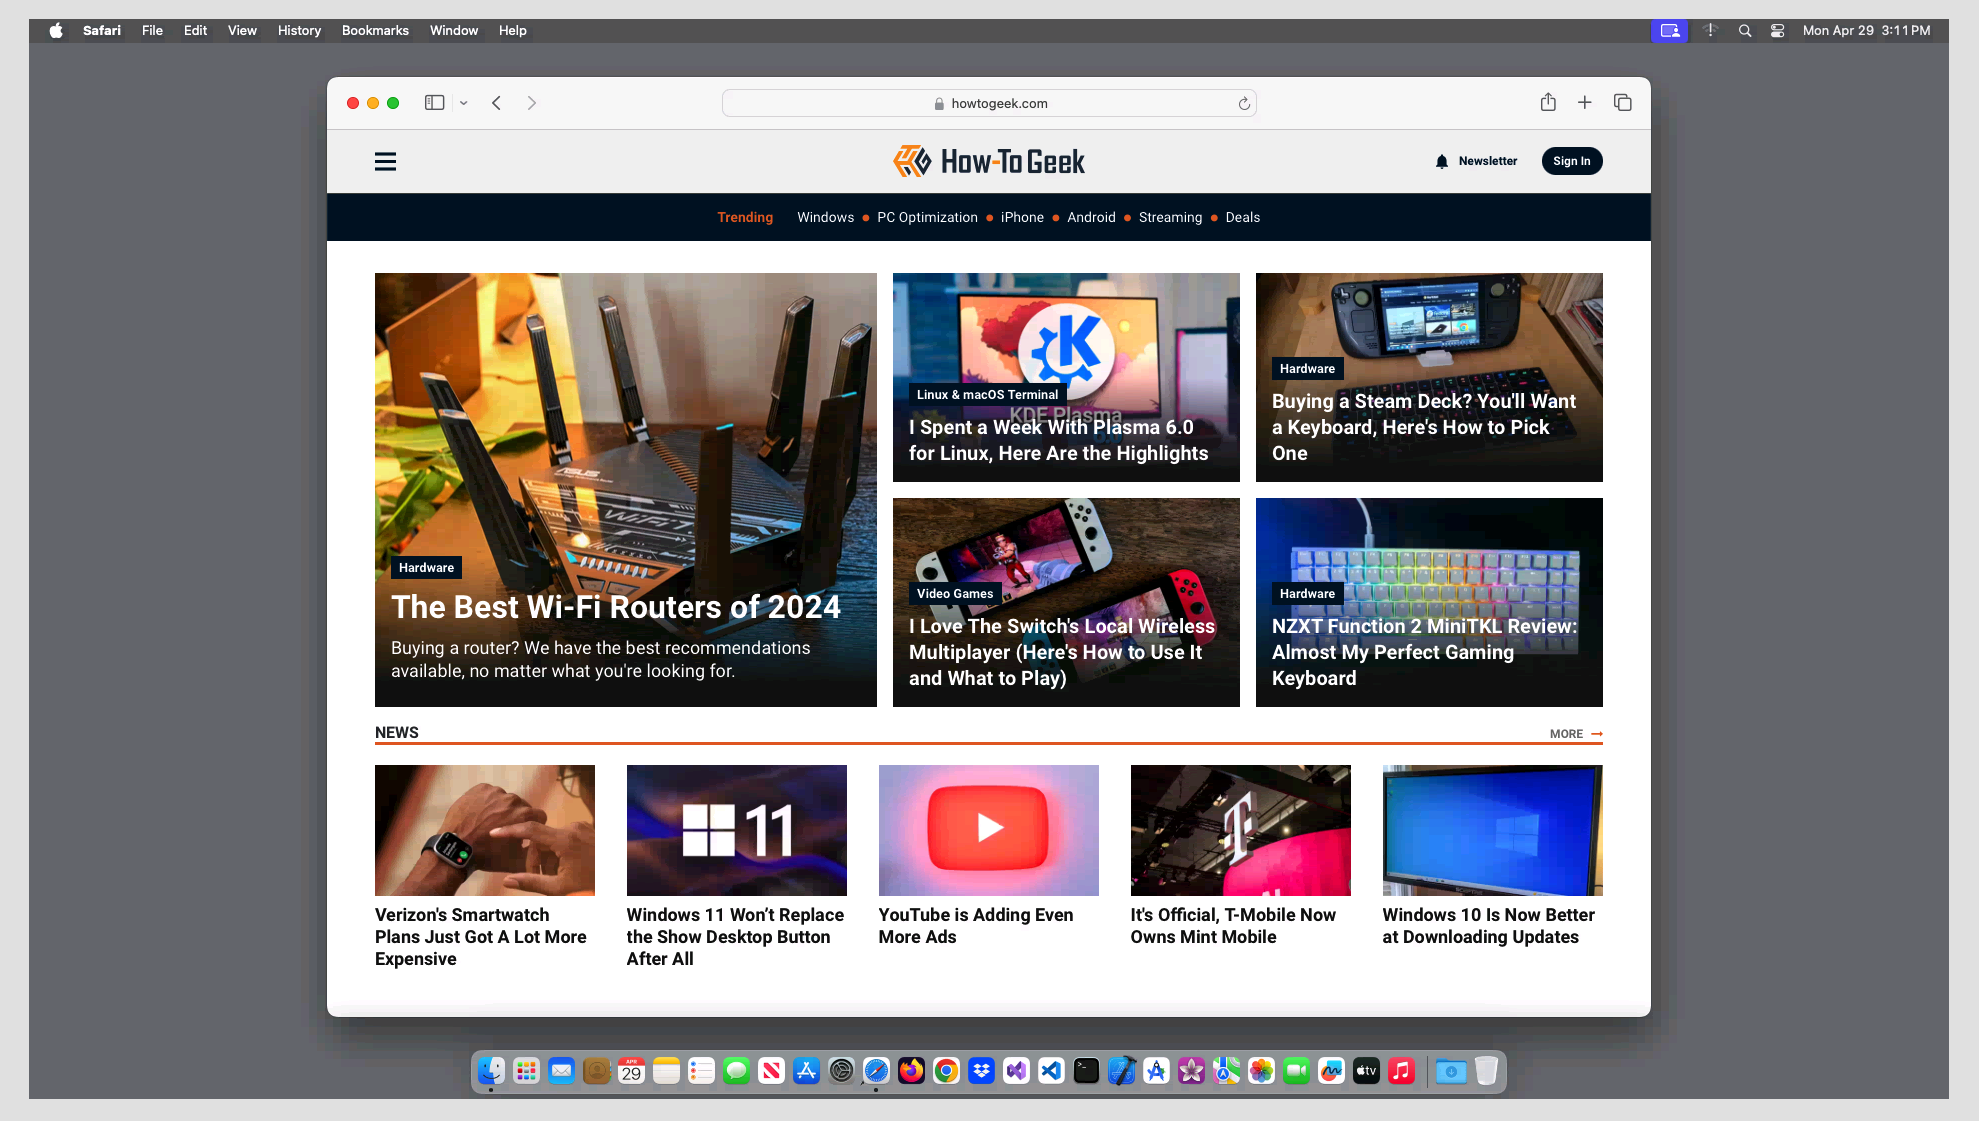The height and width of the screenshot is (1121, 1979).
Task: Open the YouTube ads article thumbnail
Action: tap(988, 830)
